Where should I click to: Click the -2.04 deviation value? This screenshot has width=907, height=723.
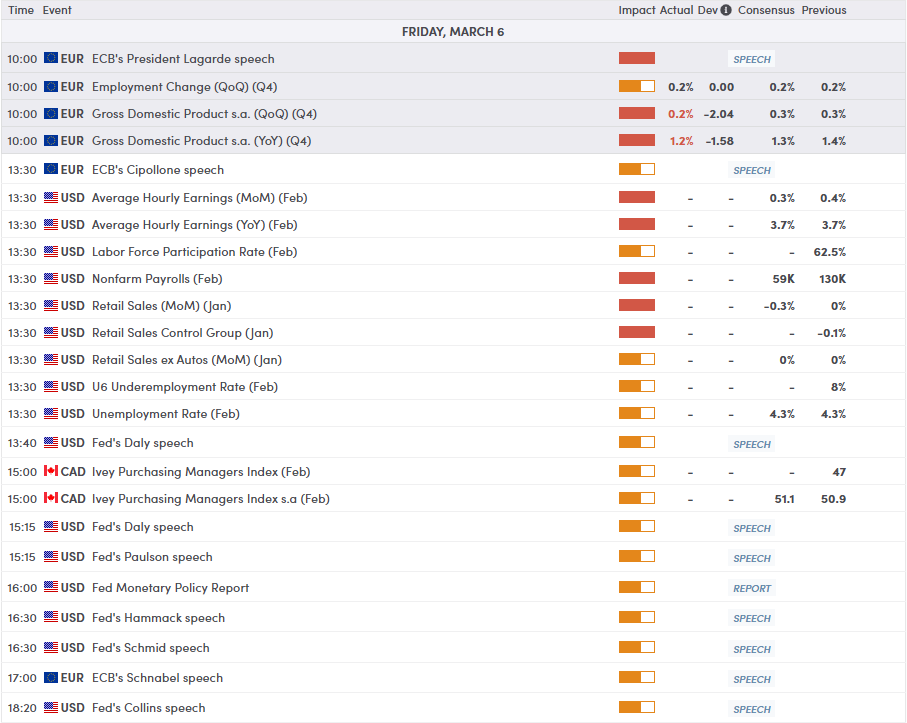(718, 114)
